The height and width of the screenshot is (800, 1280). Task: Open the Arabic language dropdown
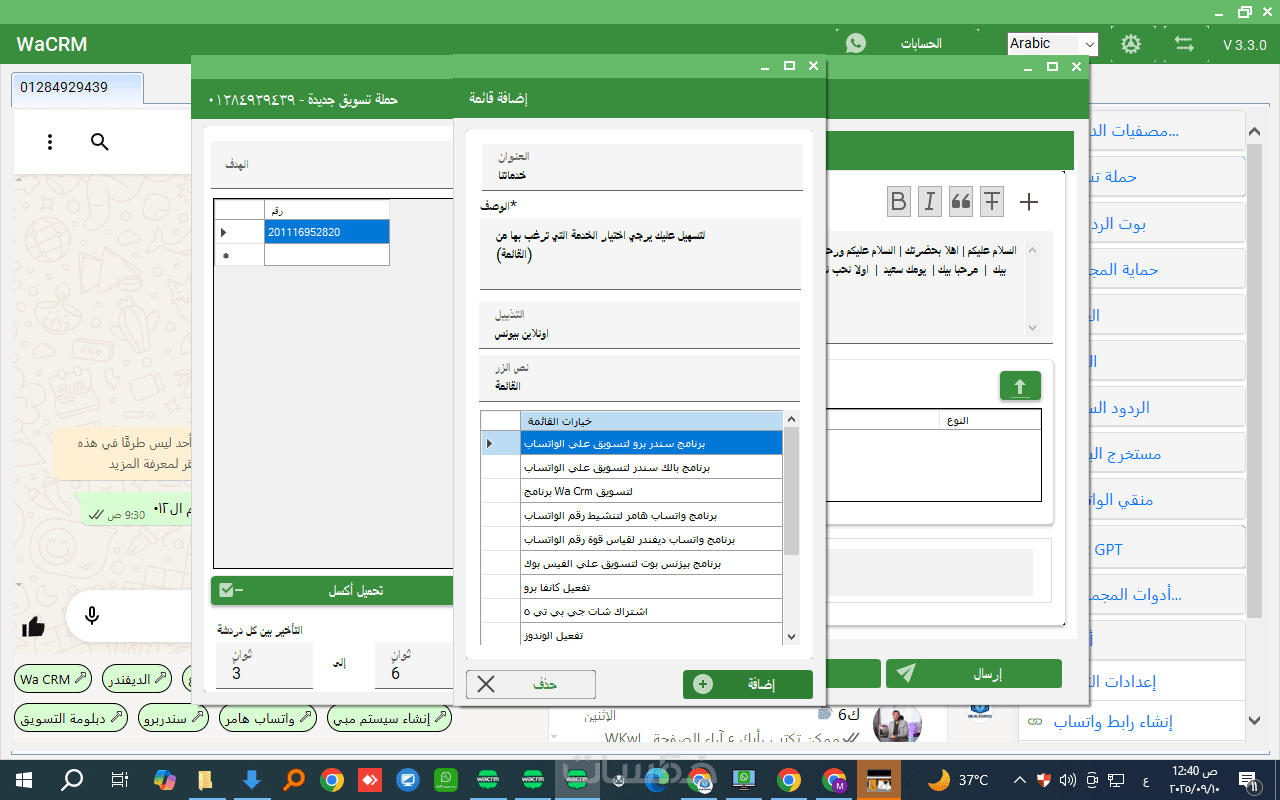coord(1052,44)
